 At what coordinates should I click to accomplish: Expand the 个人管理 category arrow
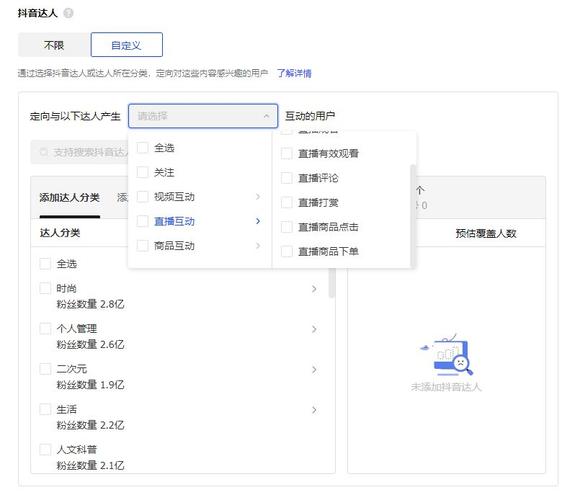coord(314,329)
